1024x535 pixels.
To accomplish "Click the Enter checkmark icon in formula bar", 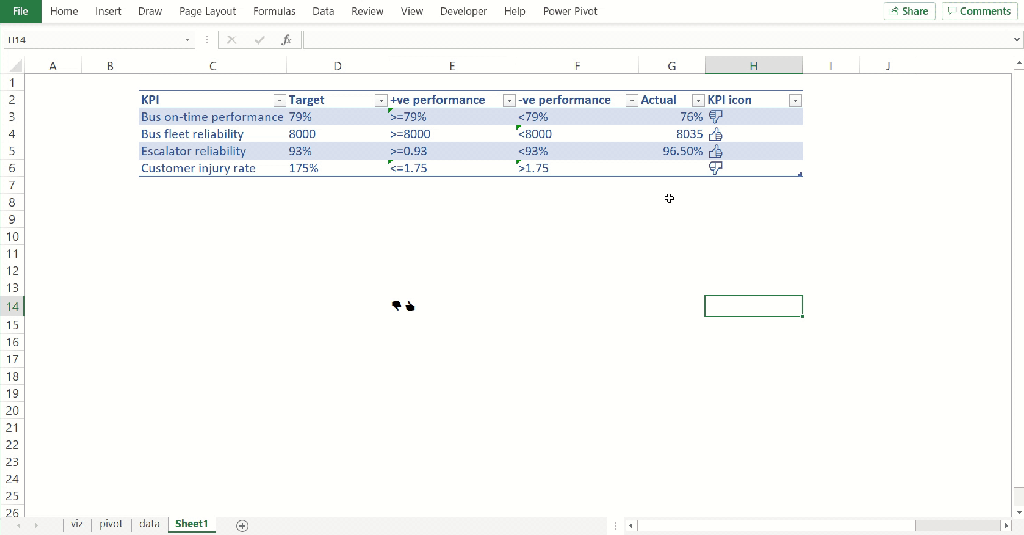I will click(x=259, y=40).
